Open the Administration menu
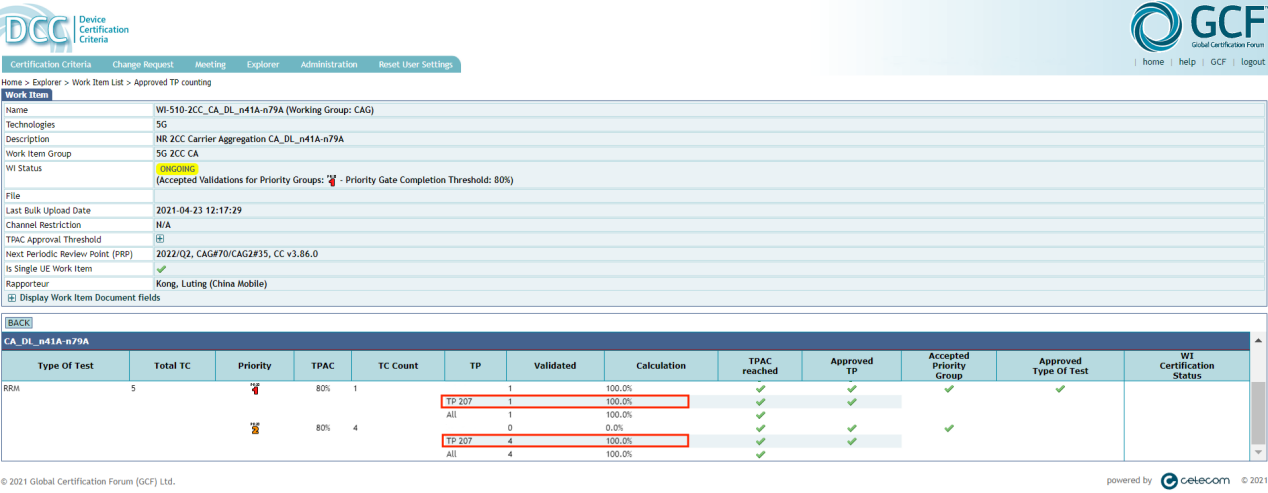This screenshot has height=493, width=1268. coord(328,65)
